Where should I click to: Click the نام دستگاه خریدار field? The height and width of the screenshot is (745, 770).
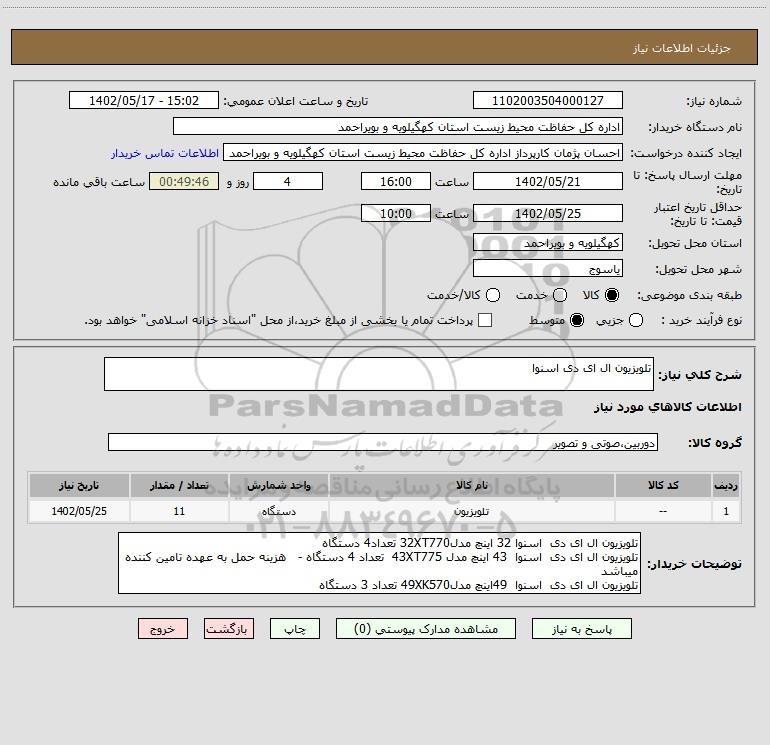[398, 127]
